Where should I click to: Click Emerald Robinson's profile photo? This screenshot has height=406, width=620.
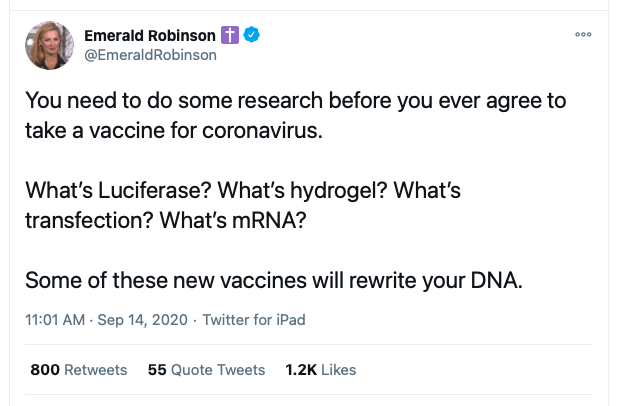pyautogui.click(x=47, y=46)
